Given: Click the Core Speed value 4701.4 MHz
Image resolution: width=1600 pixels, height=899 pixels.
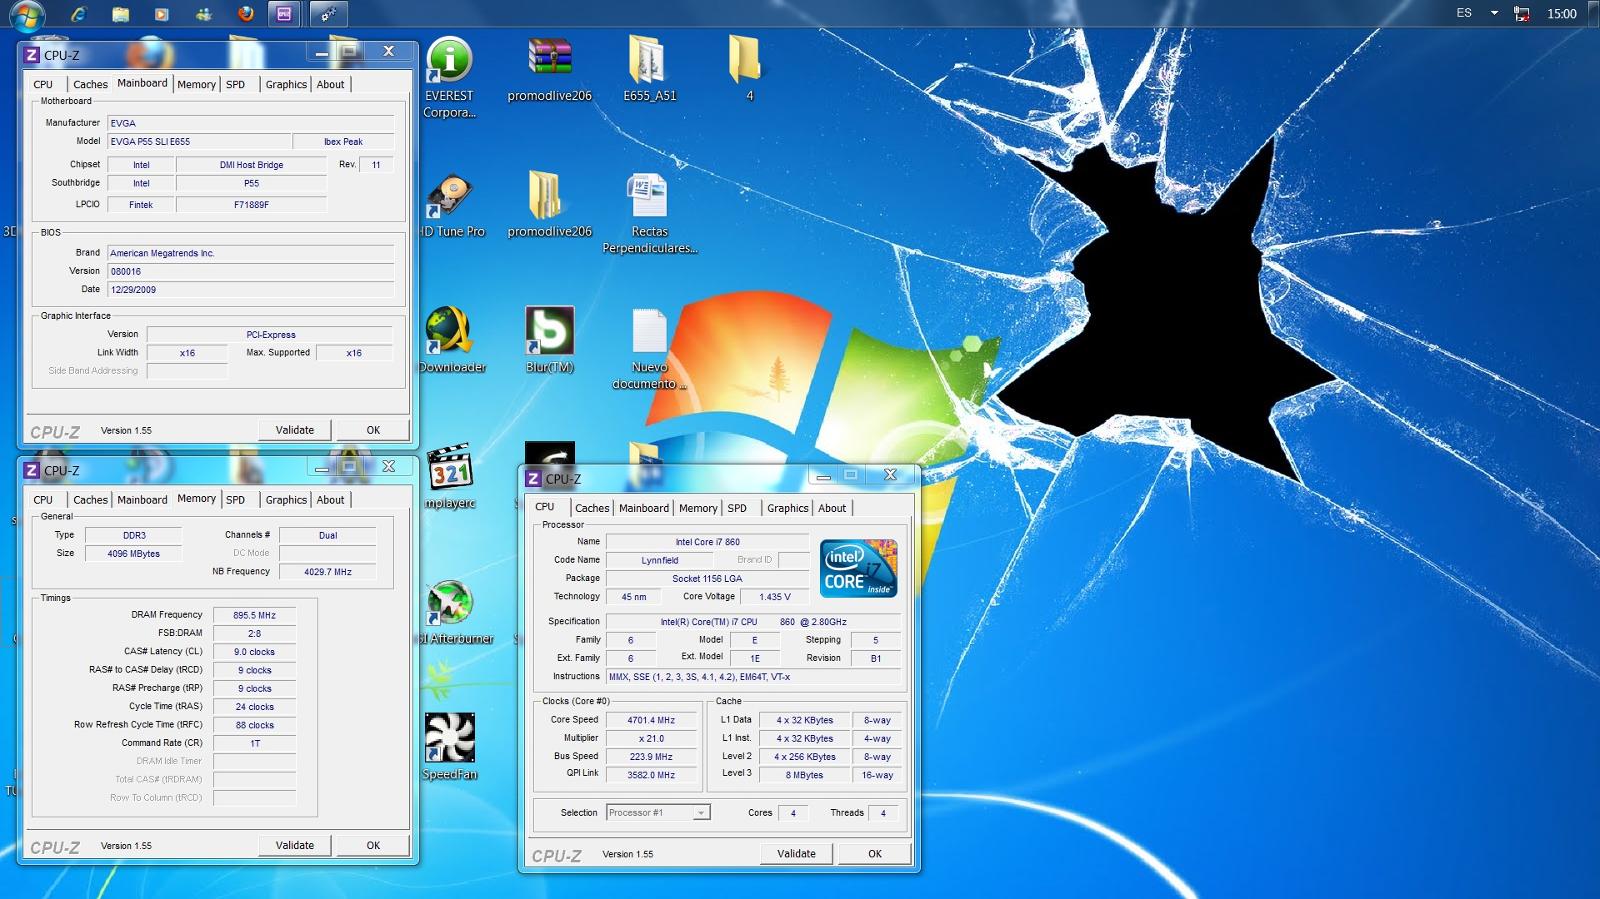Looking at the screenshot, I should pos(651,720).
